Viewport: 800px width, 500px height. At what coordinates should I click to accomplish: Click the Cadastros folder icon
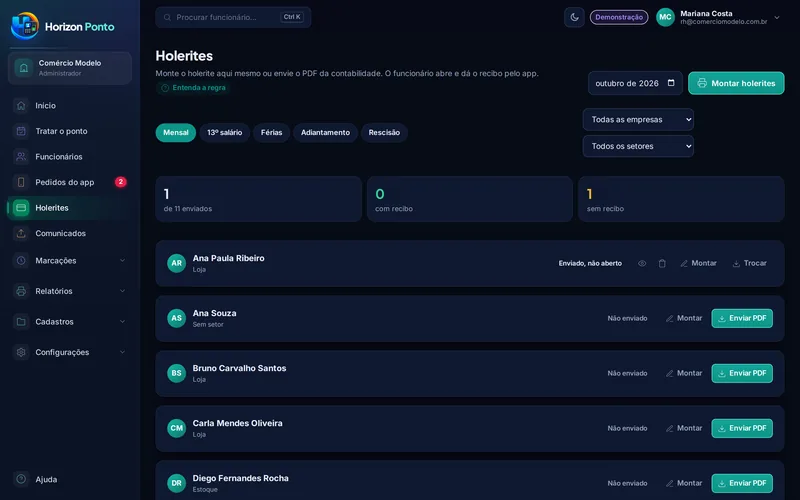click(21, 321)
